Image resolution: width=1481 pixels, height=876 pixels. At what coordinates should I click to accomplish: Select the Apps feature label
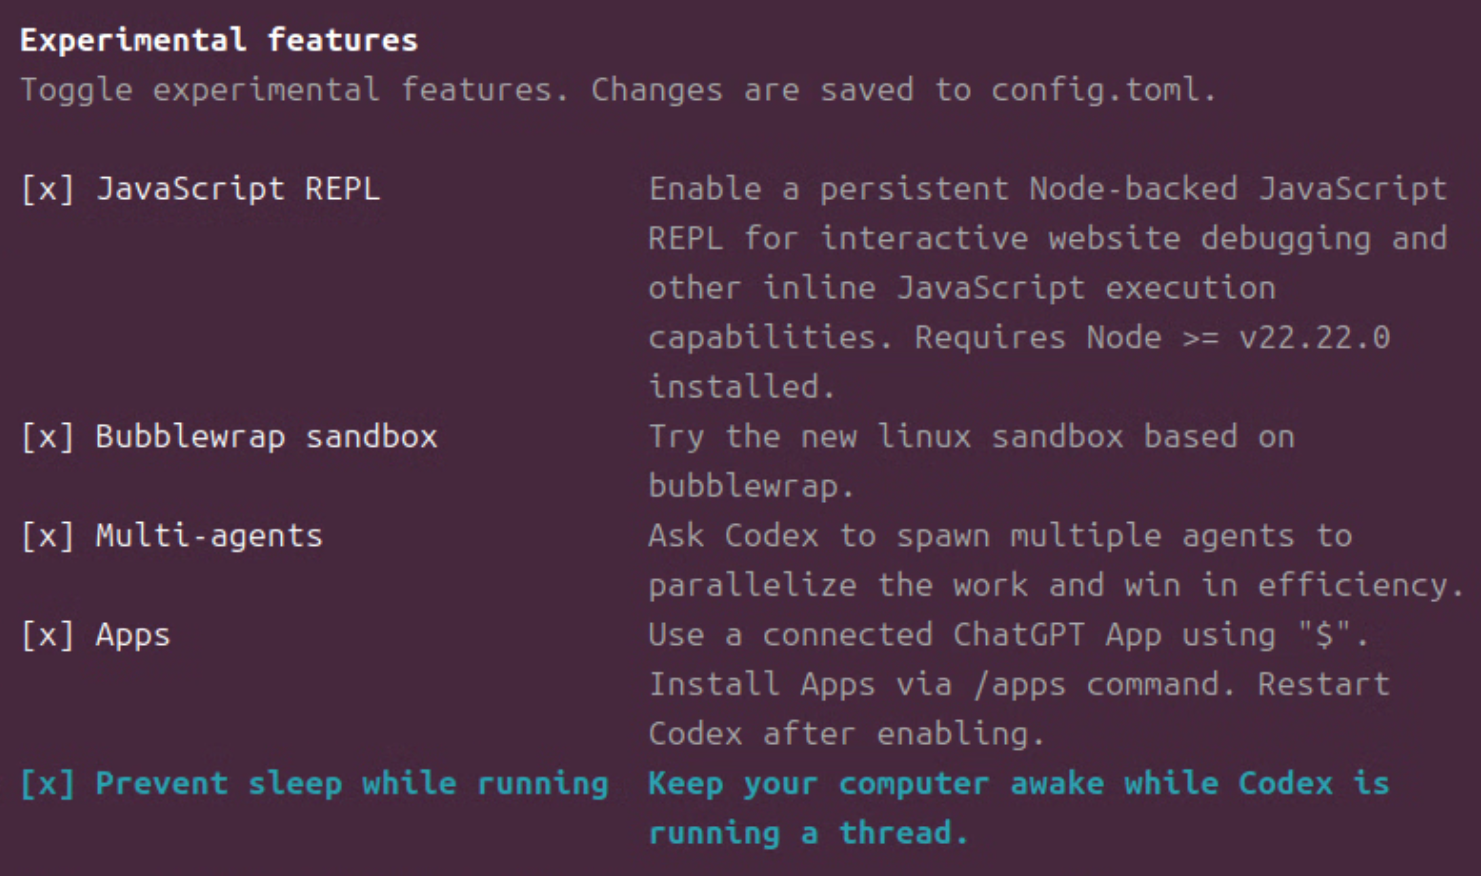click(x=133, y=635)
